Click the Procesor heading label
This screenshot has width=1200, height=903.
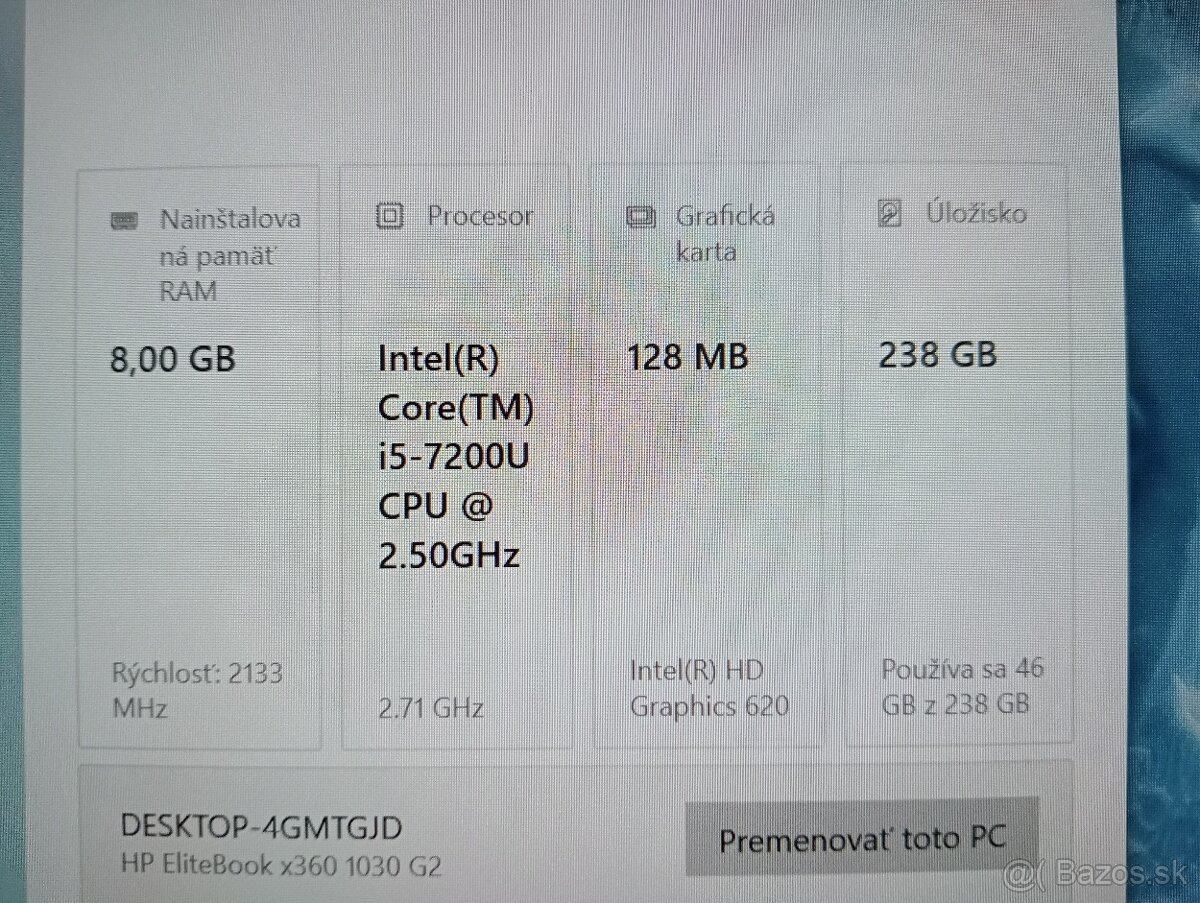480,216
